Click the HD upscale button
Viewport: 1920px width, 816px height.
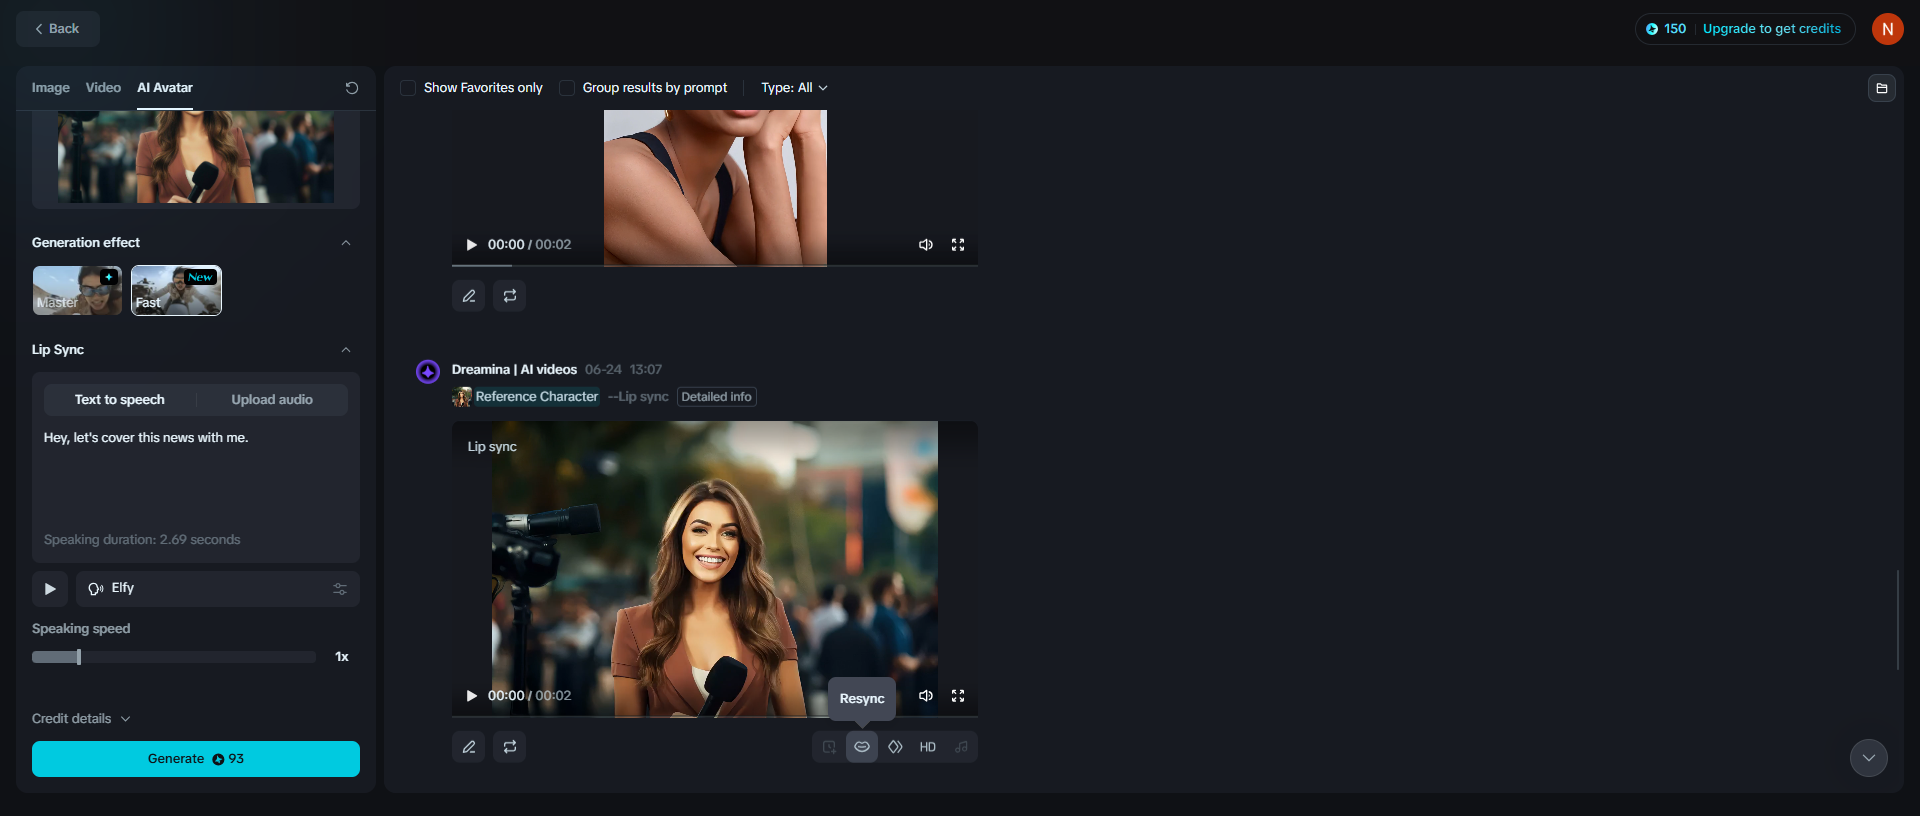[x=928, y=747]
